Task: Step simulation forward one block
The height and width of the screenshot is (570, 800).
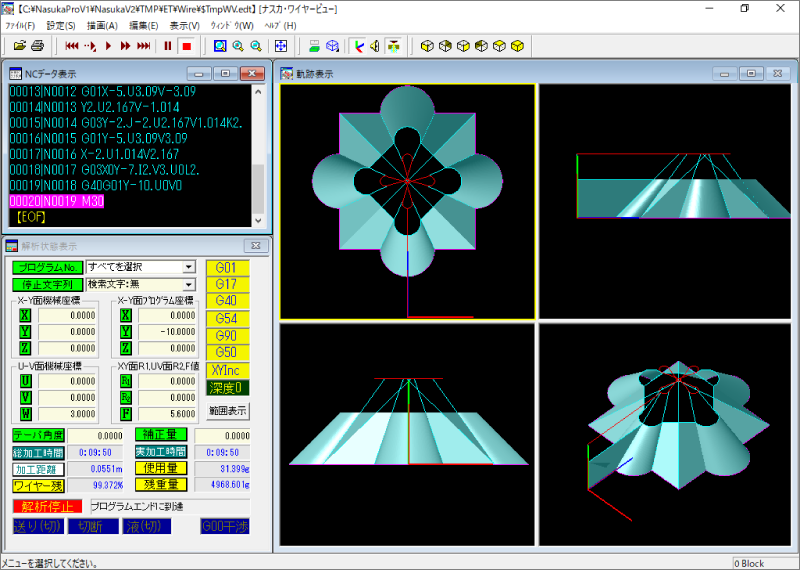Action: pos(90,46)
